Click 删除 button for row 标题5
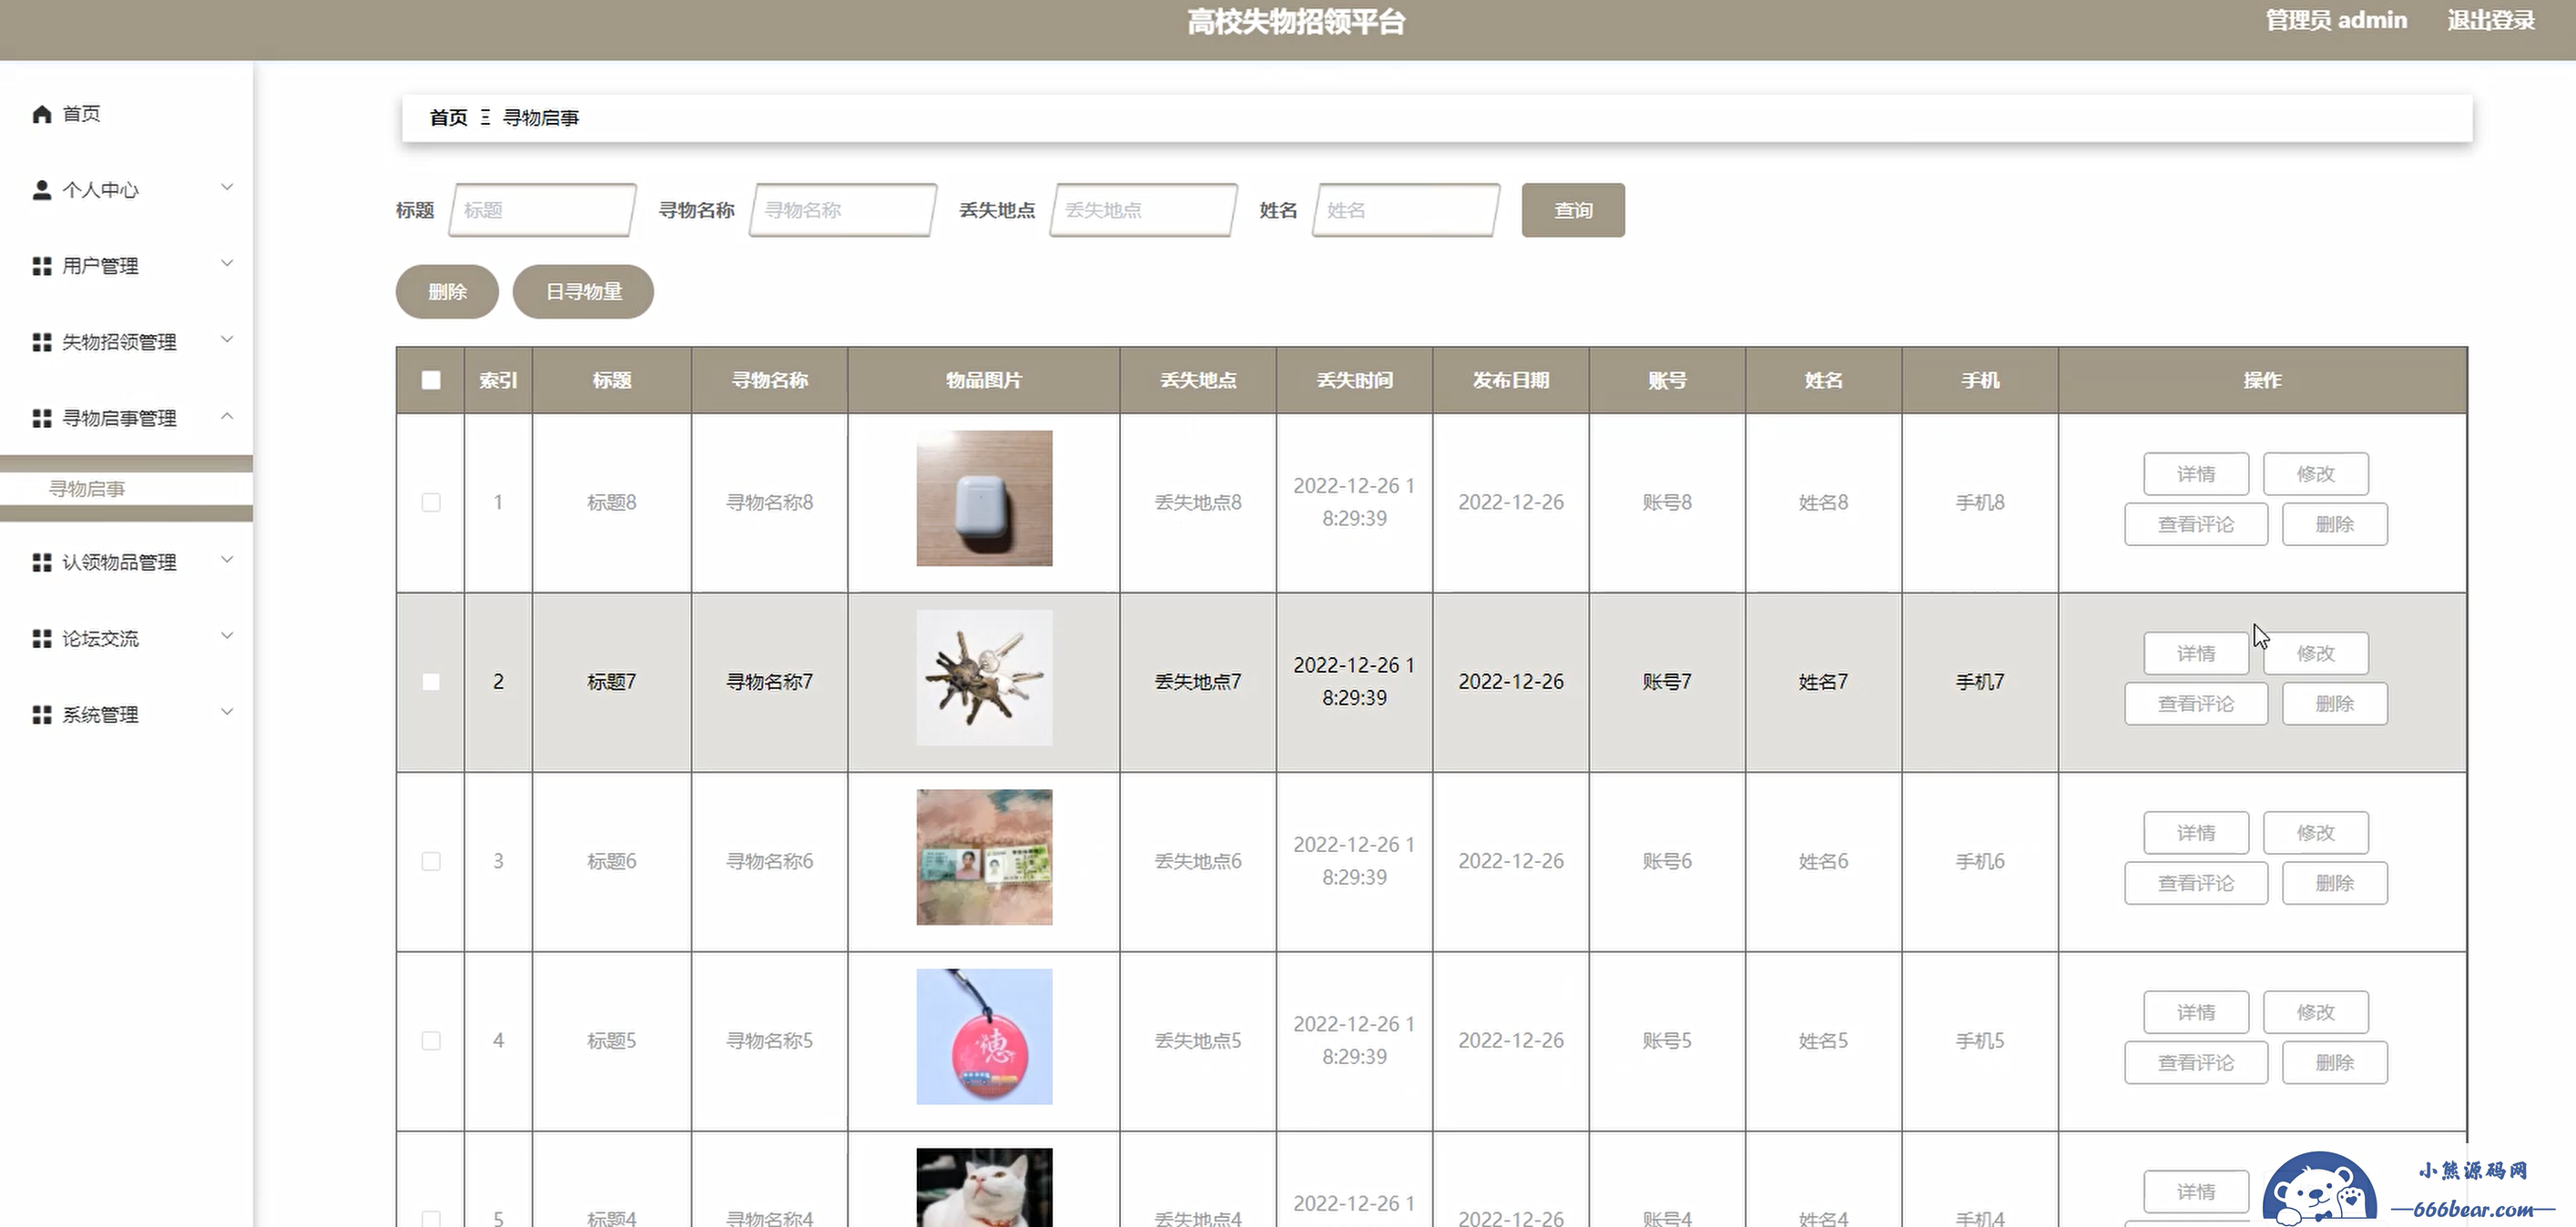This screenshot has height=1227, width=2576. click(2335, 1063)
